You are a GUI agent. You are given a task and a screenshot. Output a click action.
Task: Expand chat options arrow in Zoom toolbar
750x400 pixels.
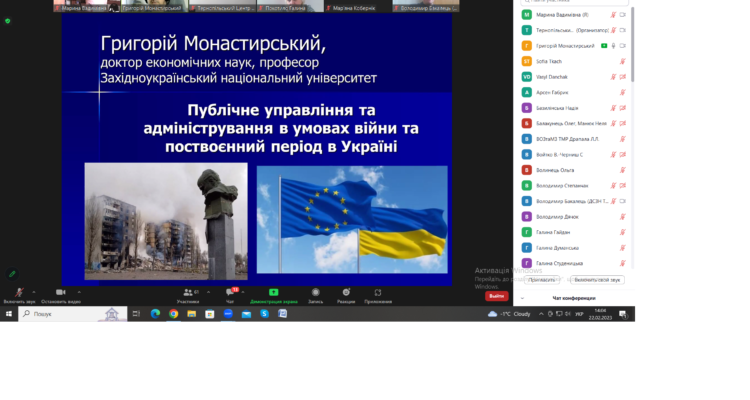pos(243,292)
